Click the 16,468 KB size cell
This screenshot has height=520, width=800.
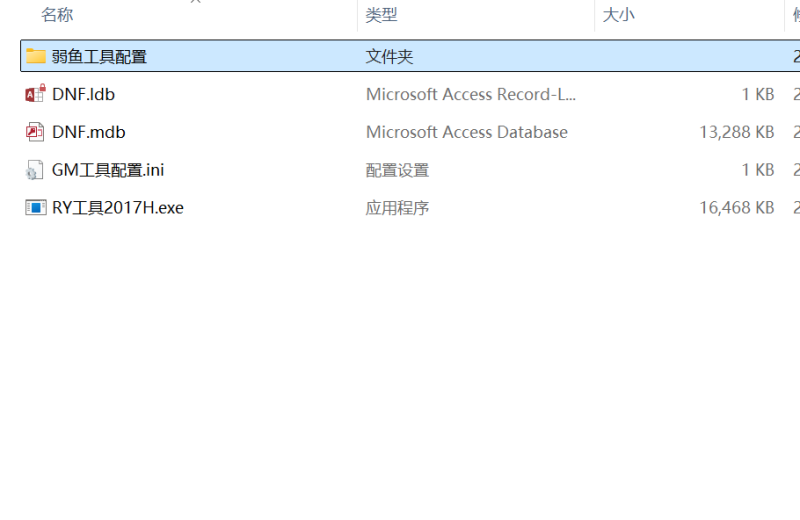[x=737, y=208]
